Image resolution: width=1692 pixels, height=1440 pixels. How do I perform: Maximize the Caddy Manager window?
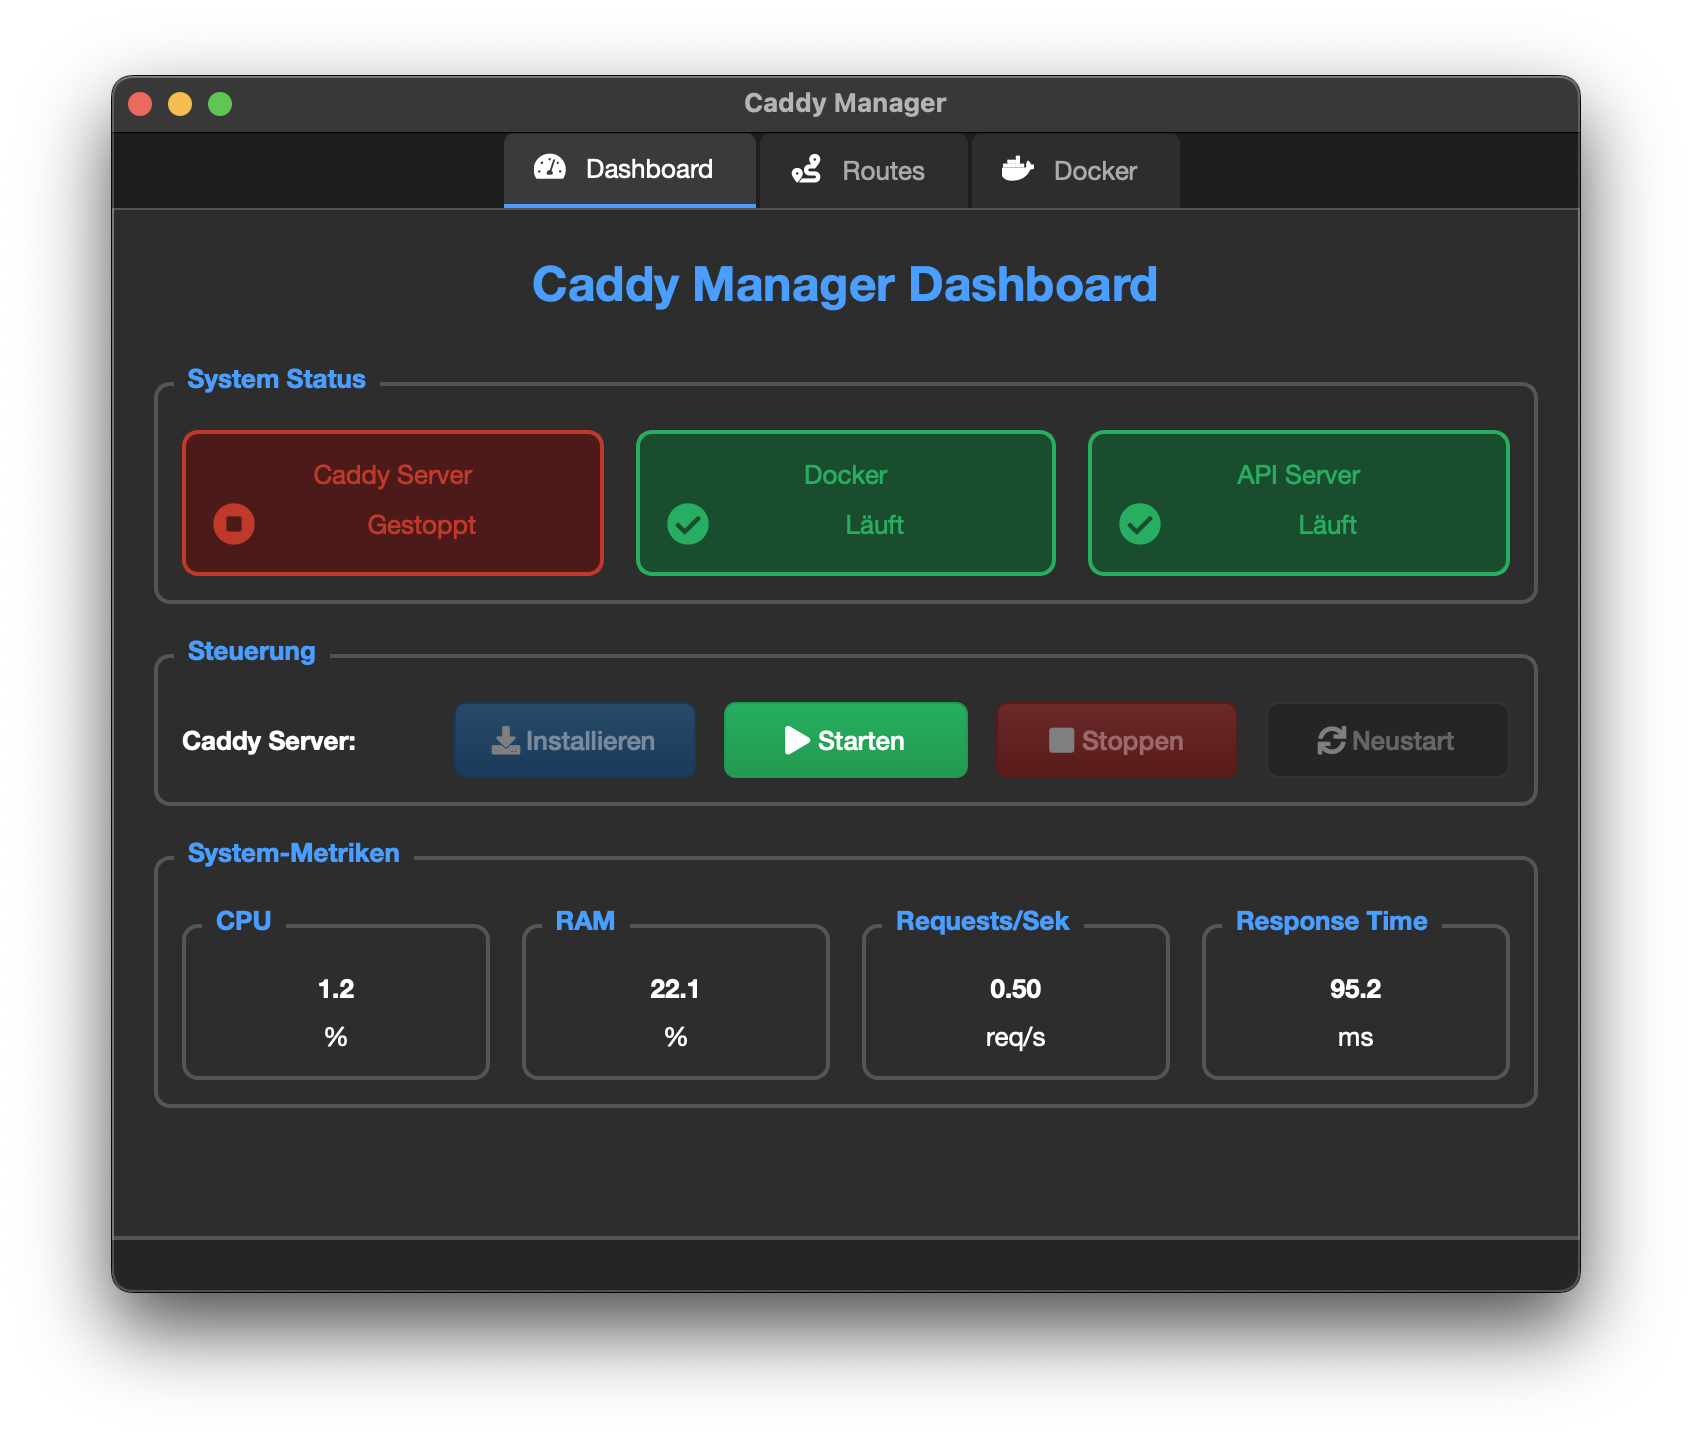[x=220, y=104]
